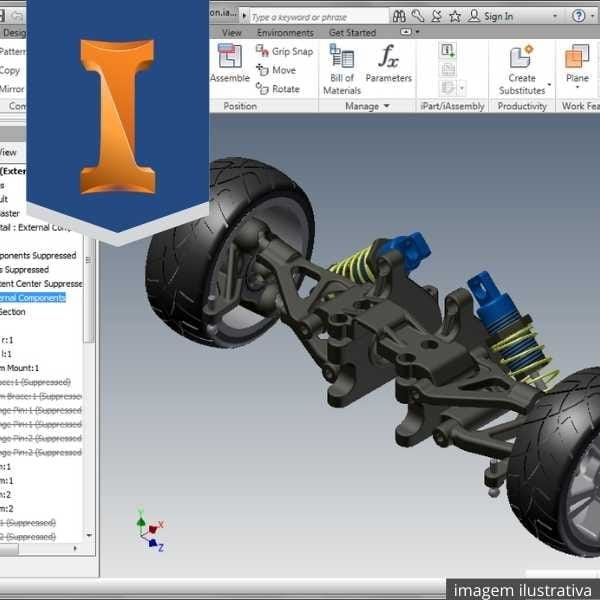600x600 pixels.
Task: Click the browser horizontal scroll right arrow
Action: [x=75, y=548]
